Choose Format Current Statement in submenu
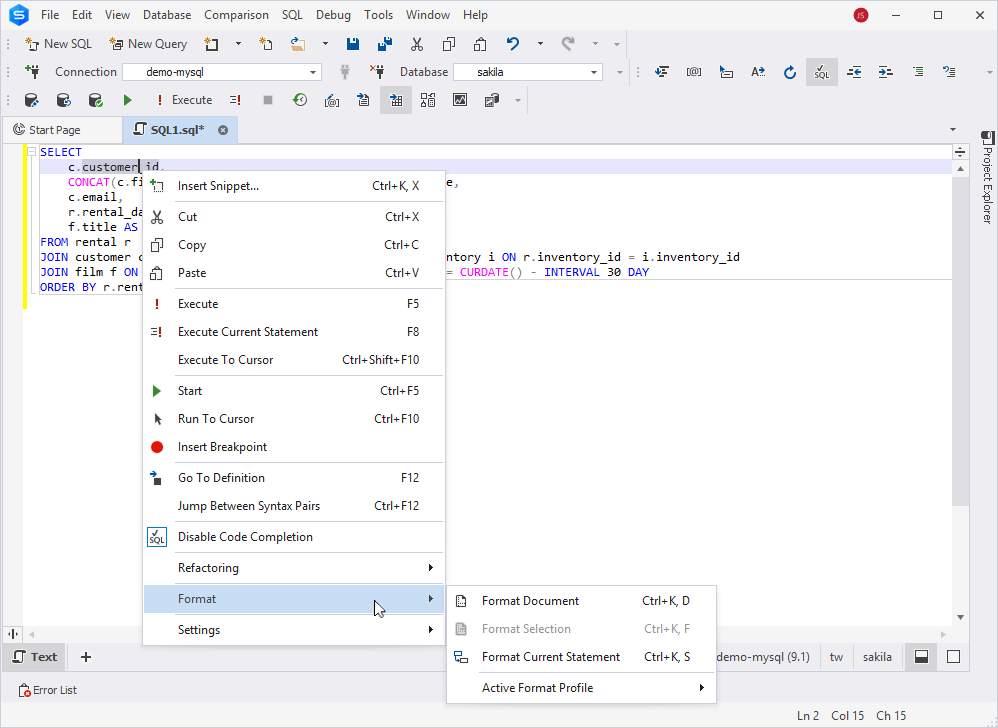 tap(582, 657)
